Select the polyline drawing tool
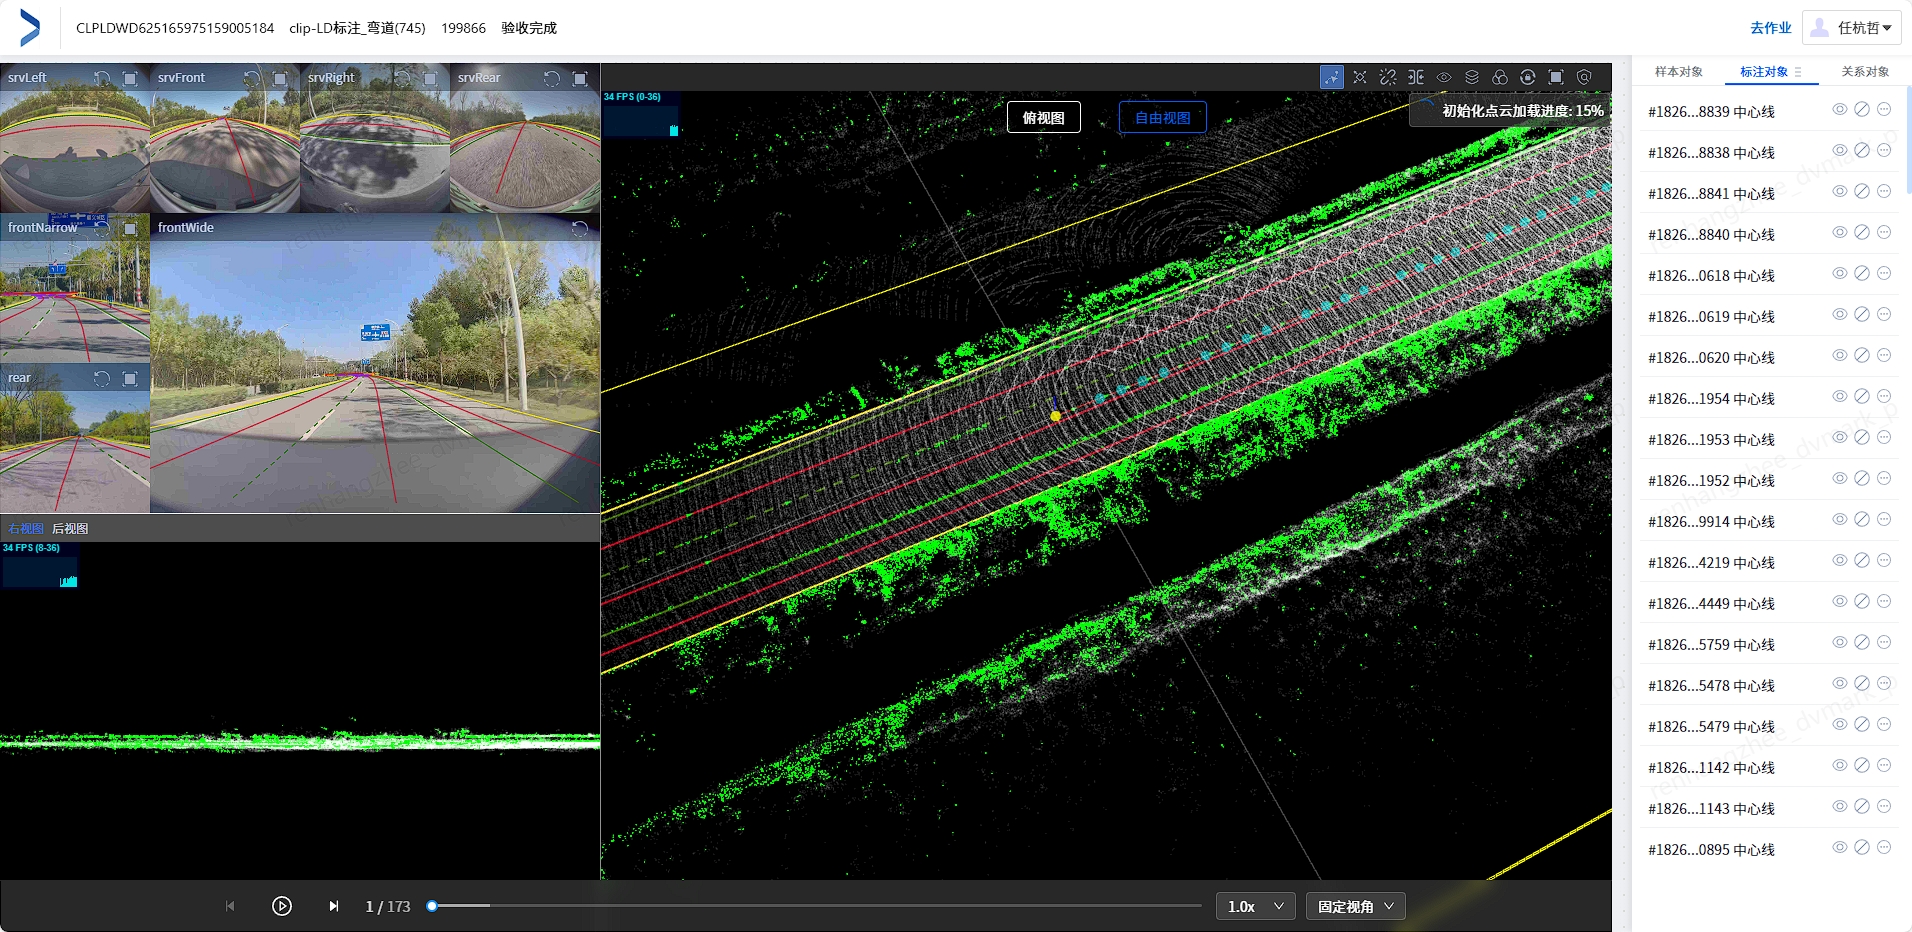This screenshot has height=932, width=1912. pyautogui.click(x=1332, y=77)
